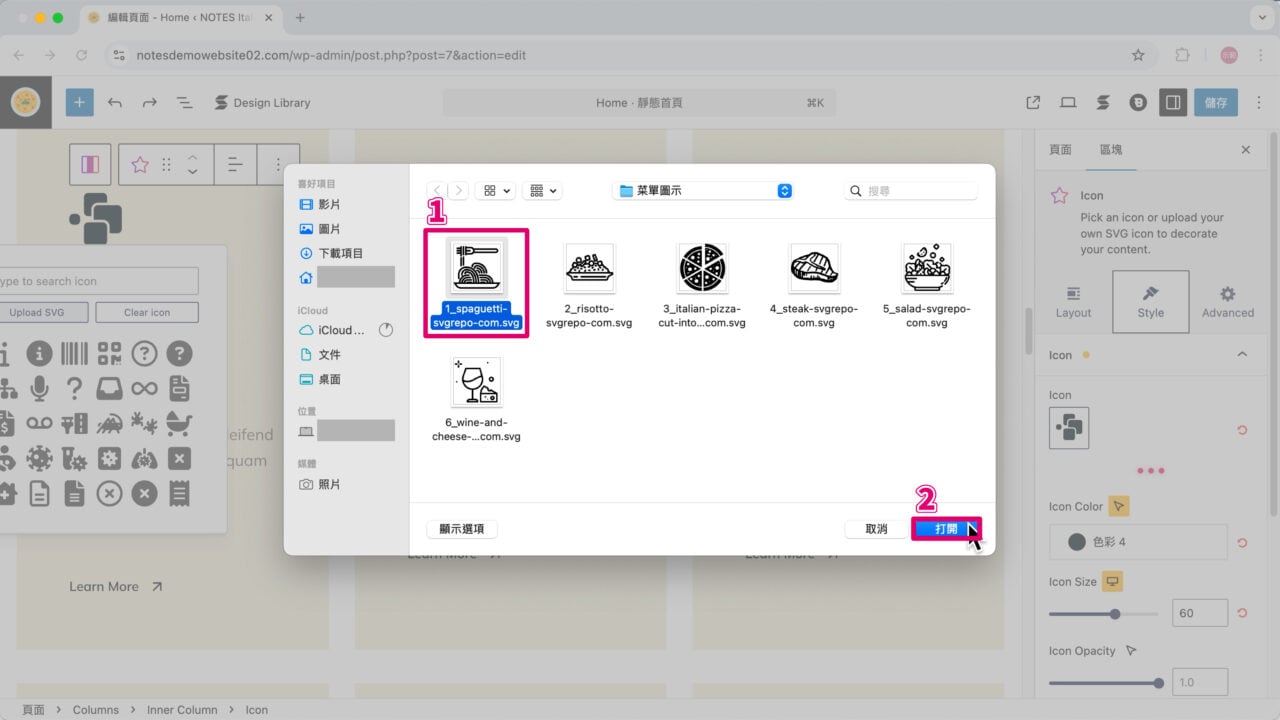Pick the baby stroller icon
The image size is (1280, 720).
pos(179,424)
